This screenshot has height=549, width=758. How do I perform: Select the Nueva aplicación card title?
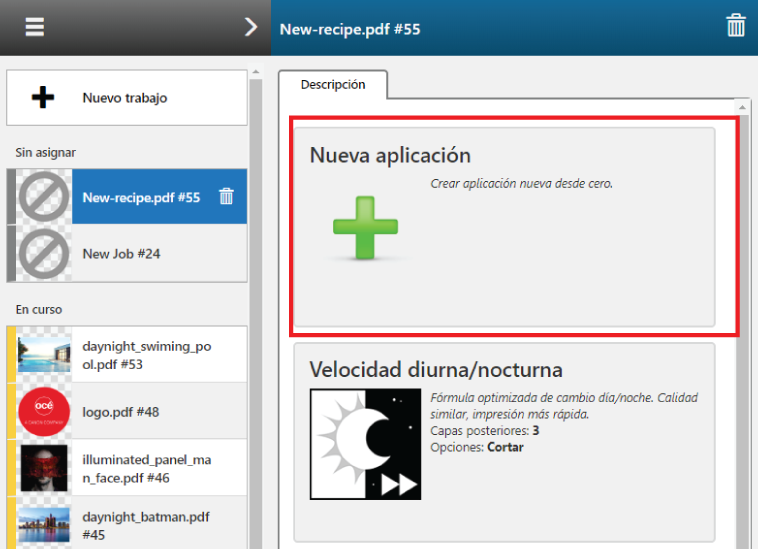tap(390, 155)
